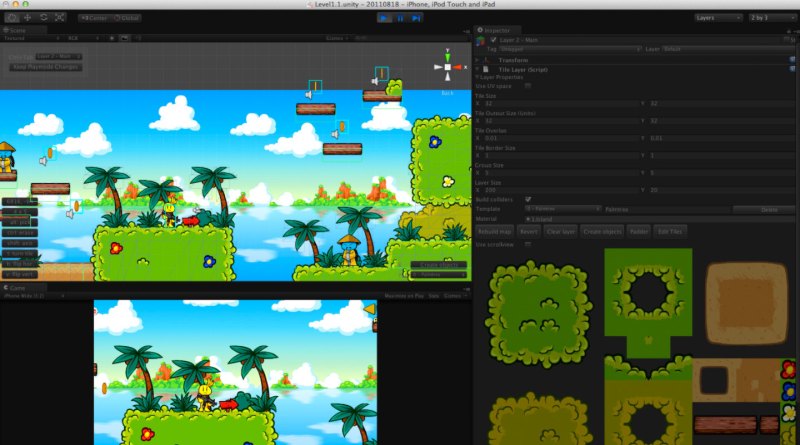Select the green bush tile in tile palette
The height and width of the screenshot is (445, 800).
pos(538,314)
